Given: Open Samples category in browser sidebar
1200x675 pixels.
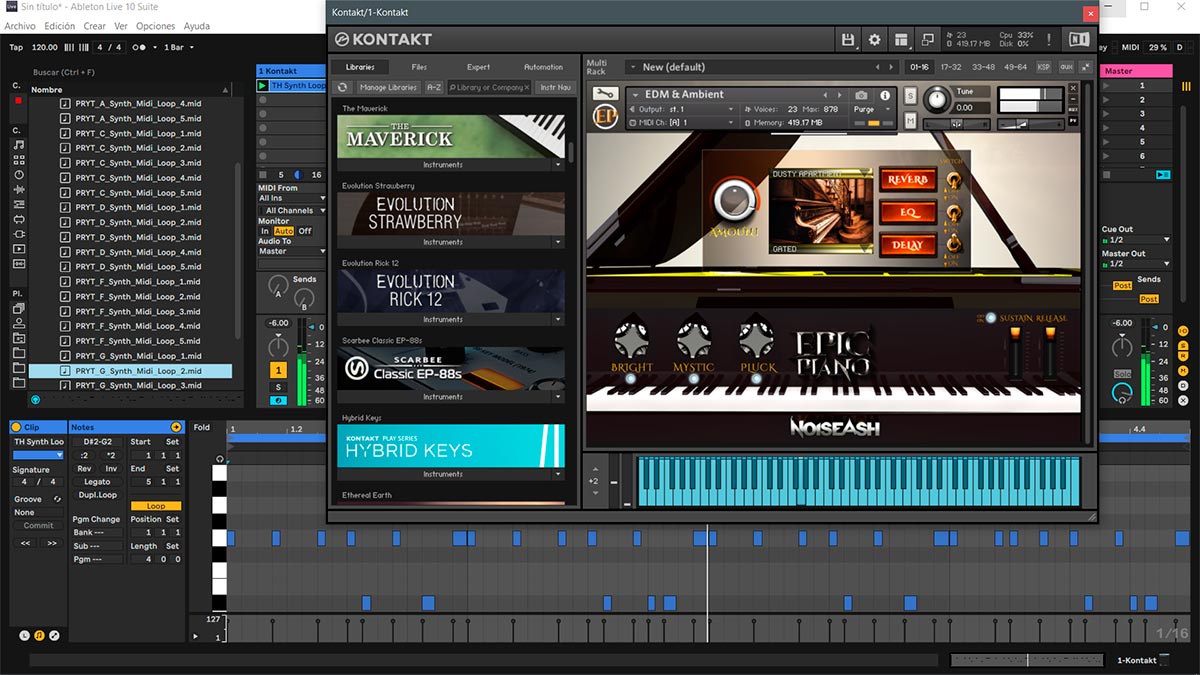Looking at the screenshot, I should 18,264.
